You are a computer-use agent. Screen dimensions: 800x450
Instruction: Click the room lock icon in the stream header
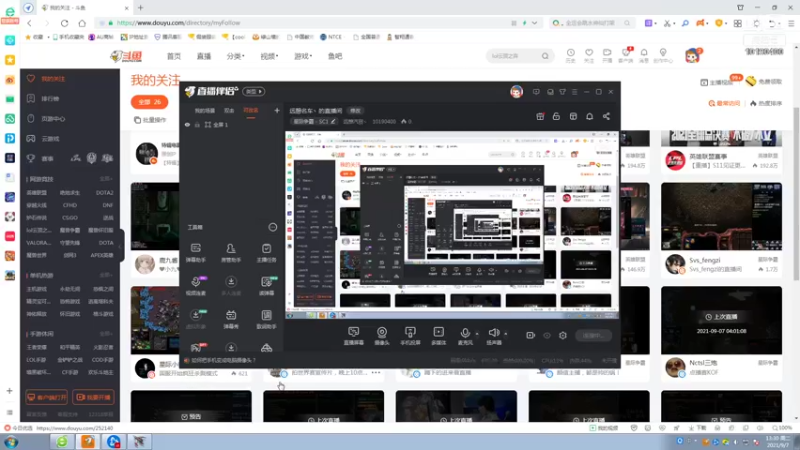click(556, 116)
